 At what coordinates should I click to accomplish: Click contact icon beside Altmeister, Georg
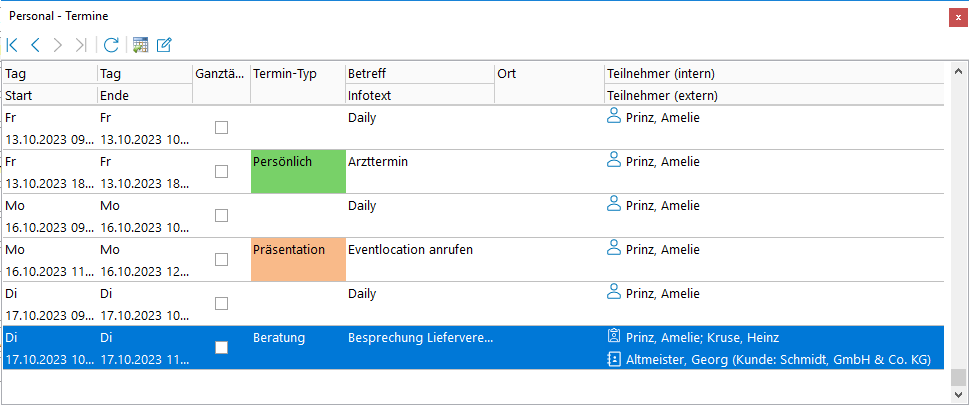[x=614, y=358]
